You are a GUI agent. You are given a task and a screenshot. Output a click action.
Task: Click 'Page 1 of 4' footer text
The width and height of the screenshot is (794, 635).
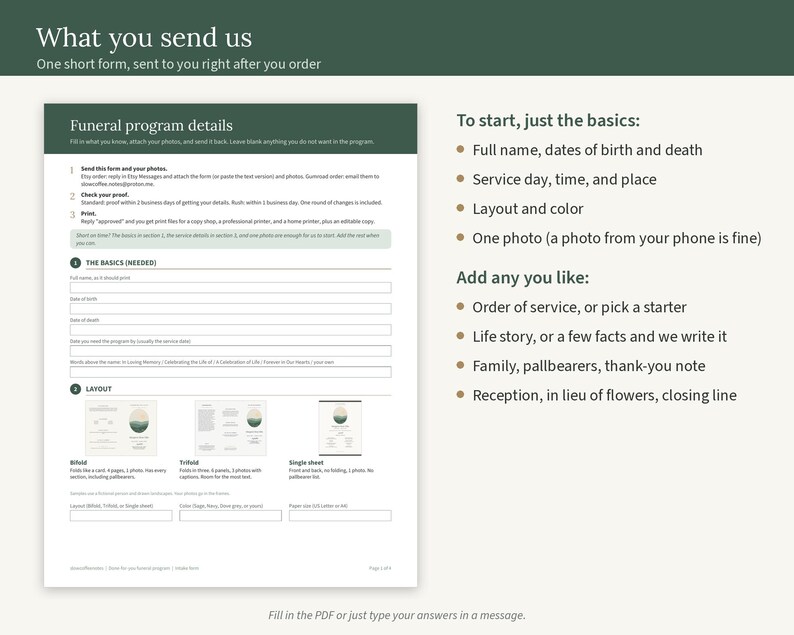(380, 568)
